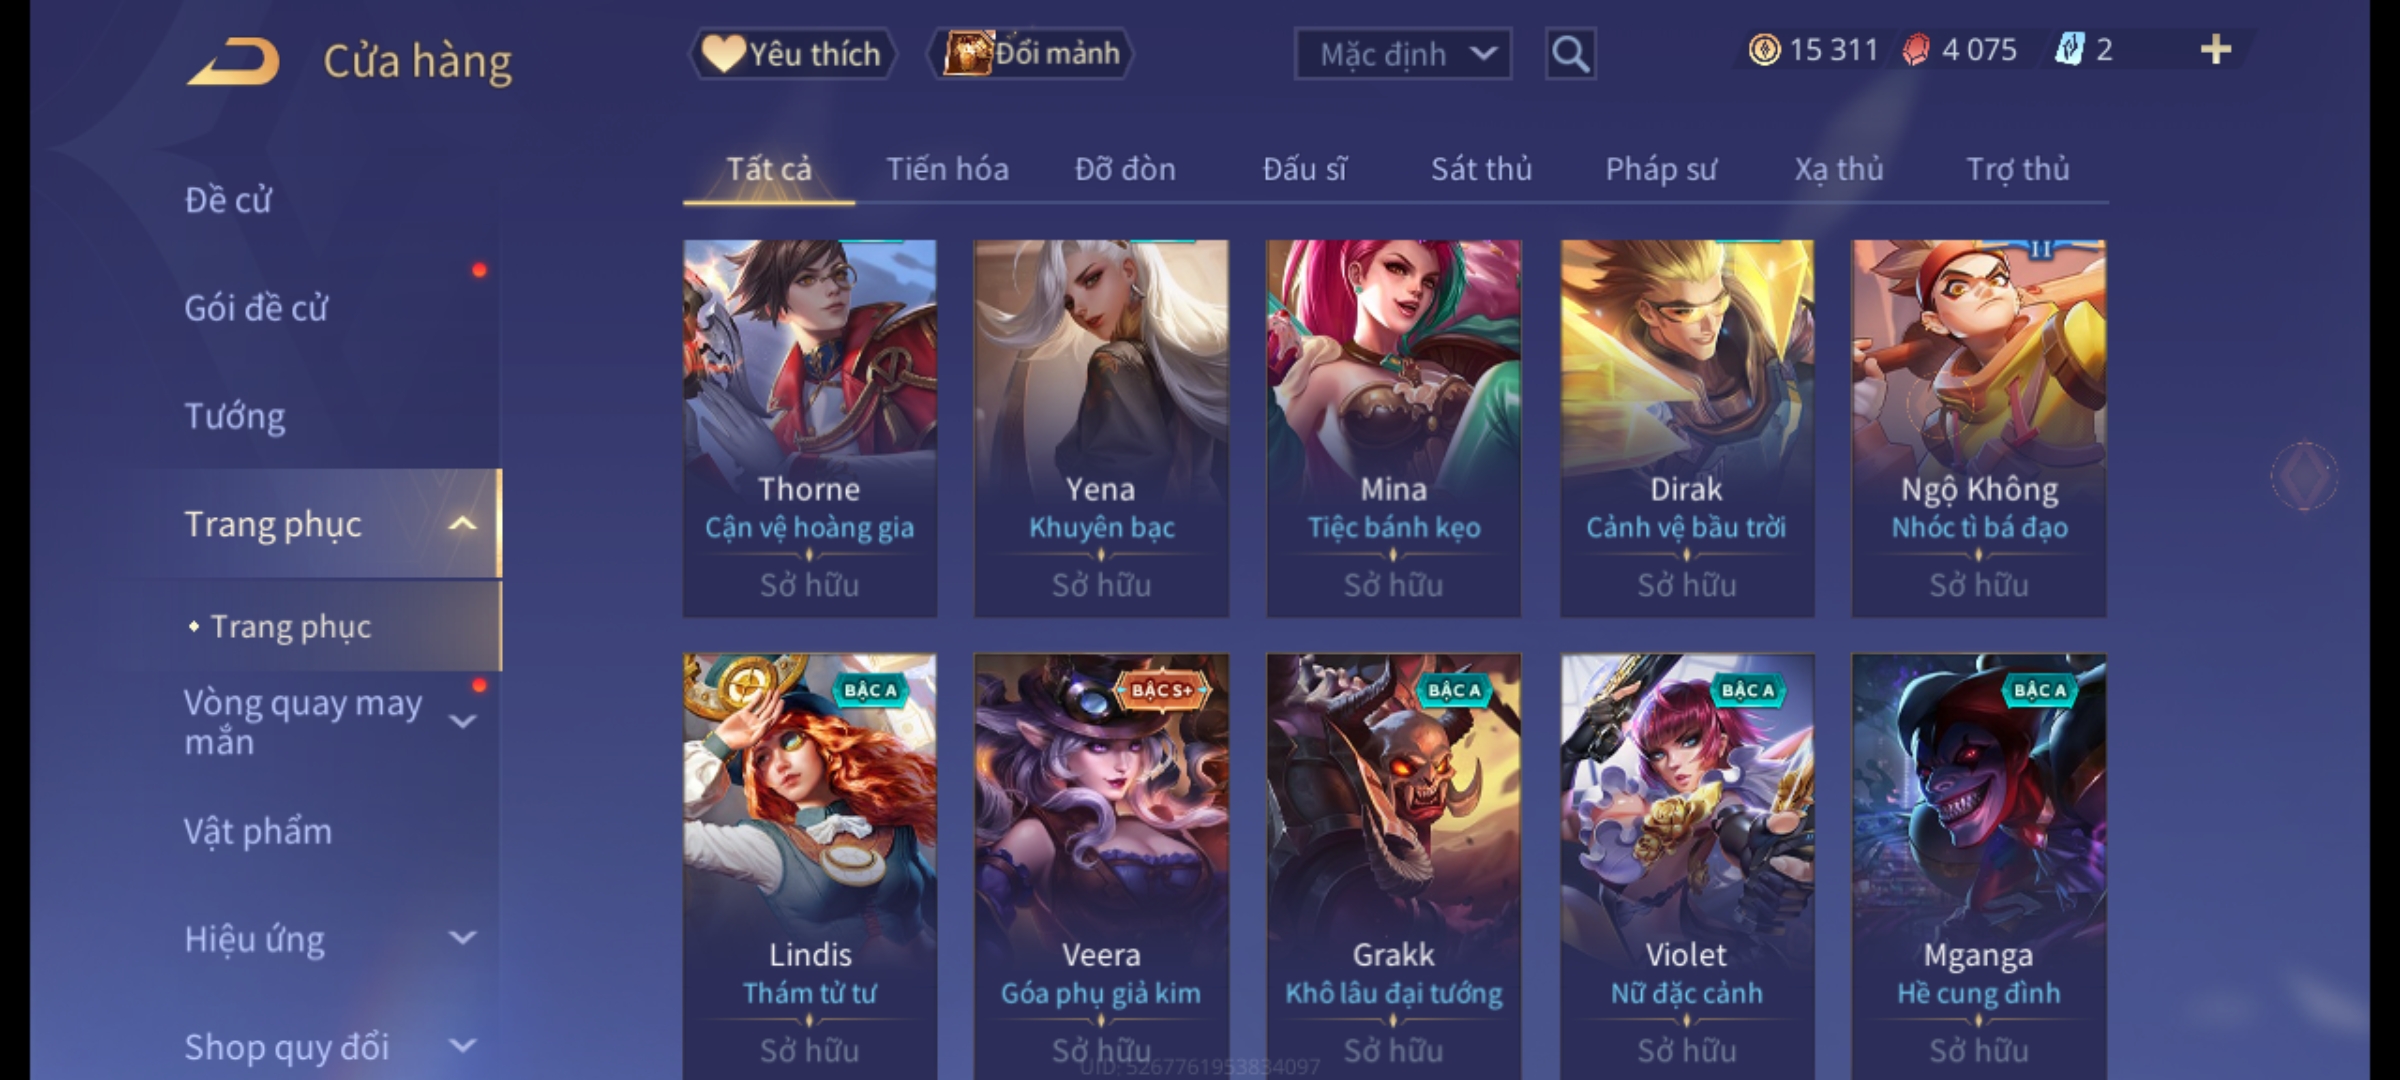Tap the chest icon on Đổi mảnh

[x=967, y=53]
